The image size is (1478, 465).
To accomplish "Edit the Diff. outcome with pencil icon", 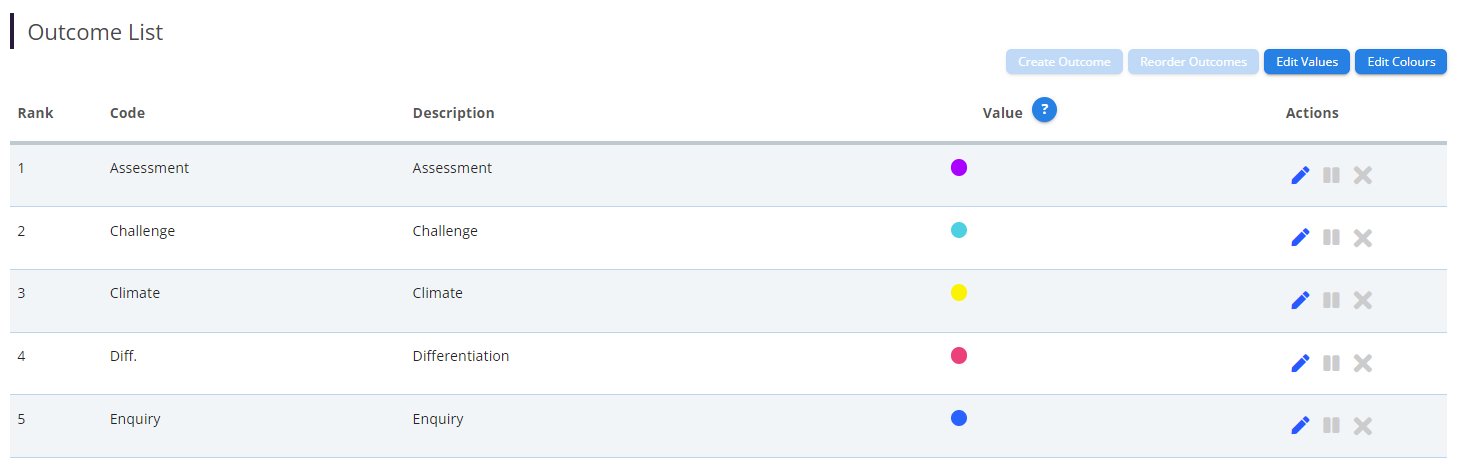I will (x=1300, y=363).
